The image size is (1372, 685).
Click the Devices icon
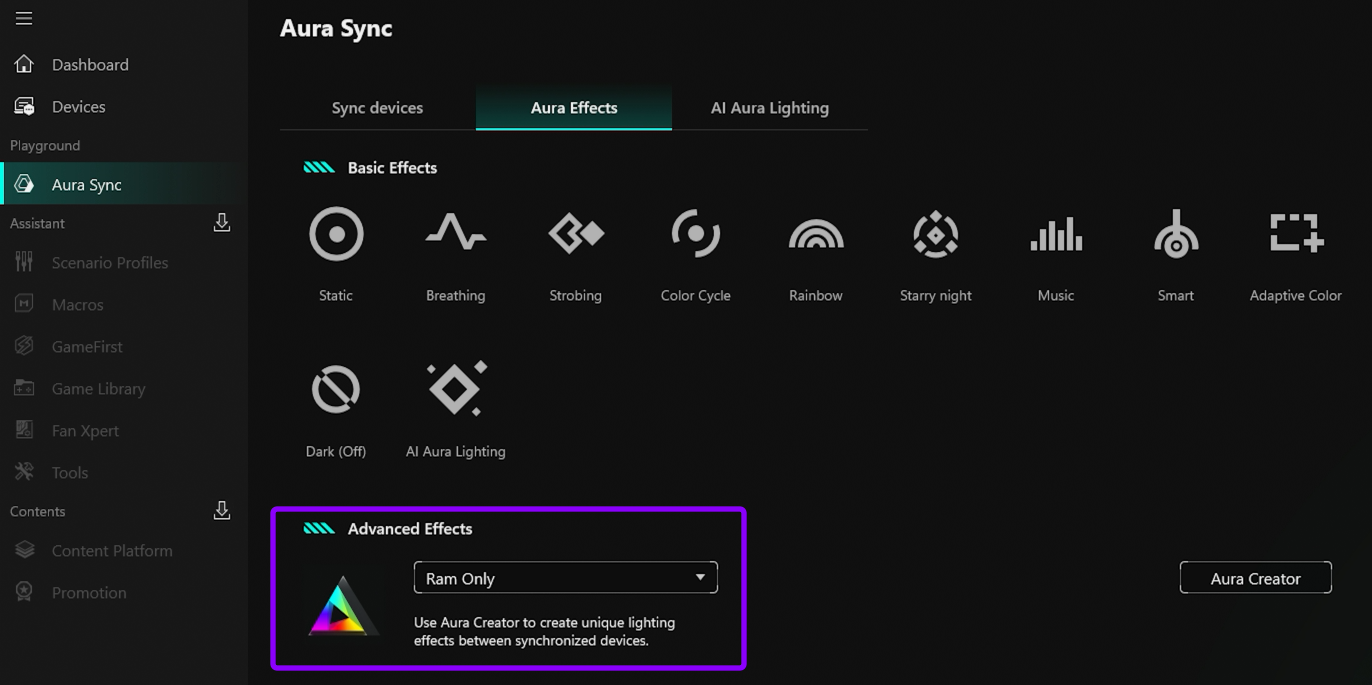(x=24, y=106)
